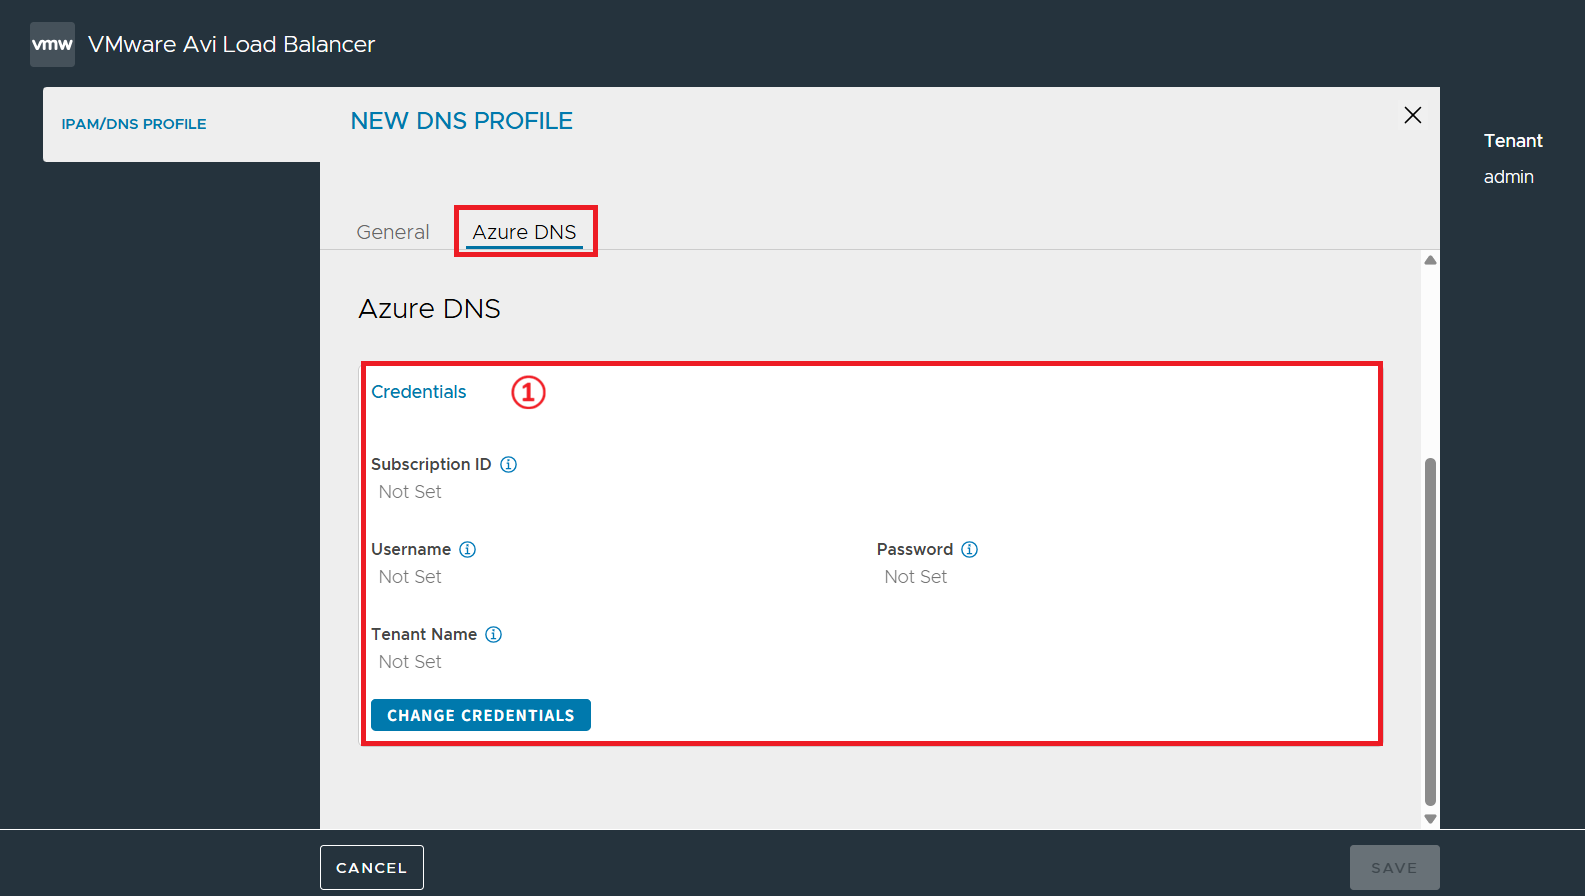Viewport: 1585px width, 896px height.
Task: Open Subscription ID info tooltip icon
Action: click(508, 464)
